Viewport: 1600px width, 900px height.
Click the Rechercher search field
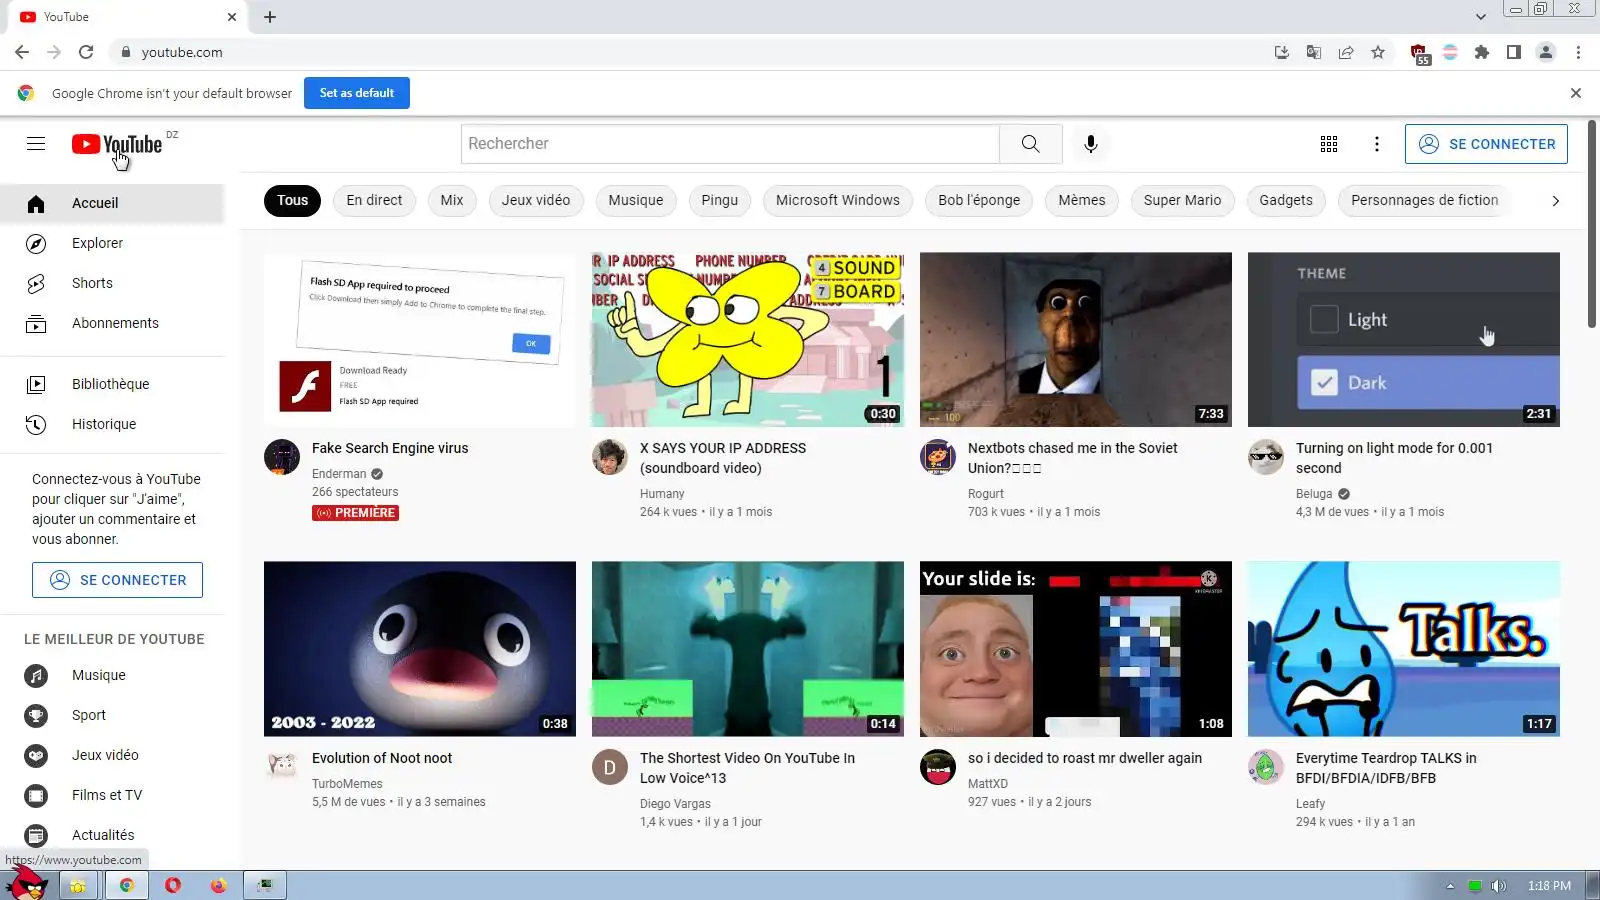730,144
